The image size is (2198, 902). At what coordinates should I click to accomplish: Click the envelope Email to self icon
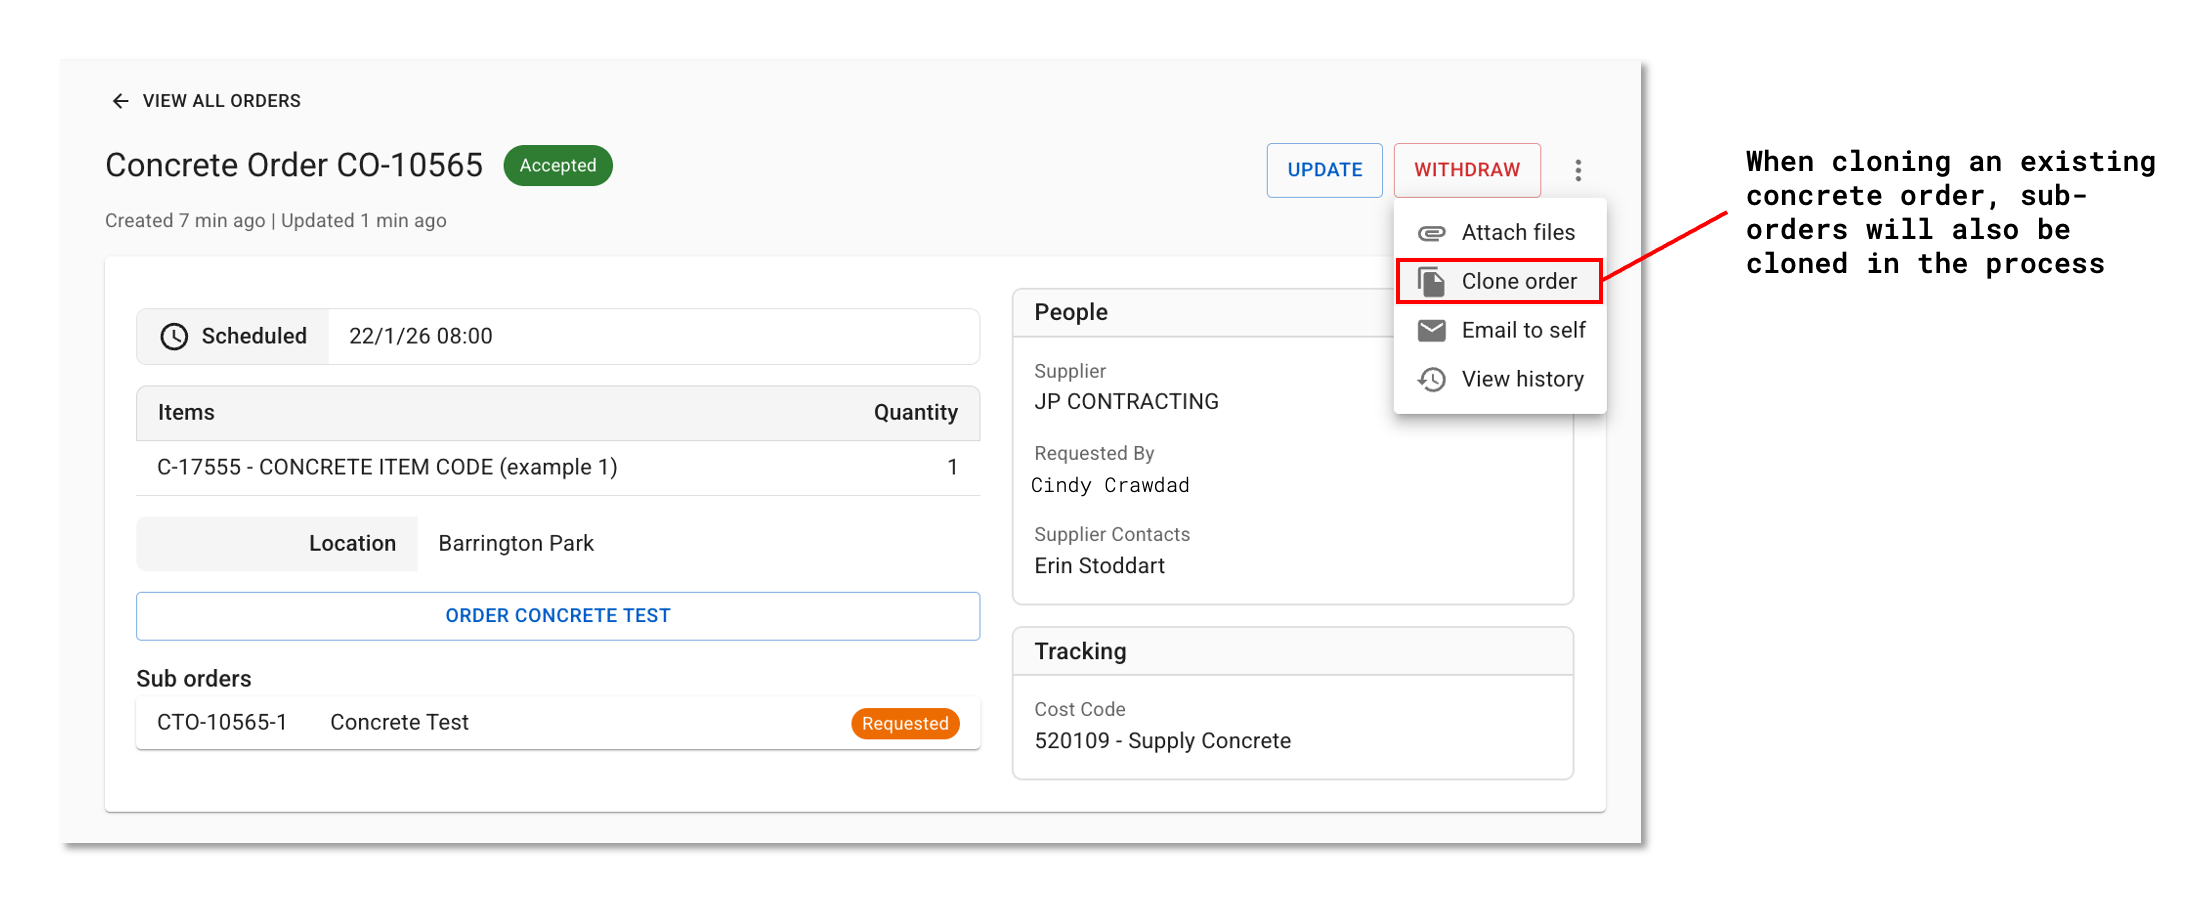[1431, 331]
